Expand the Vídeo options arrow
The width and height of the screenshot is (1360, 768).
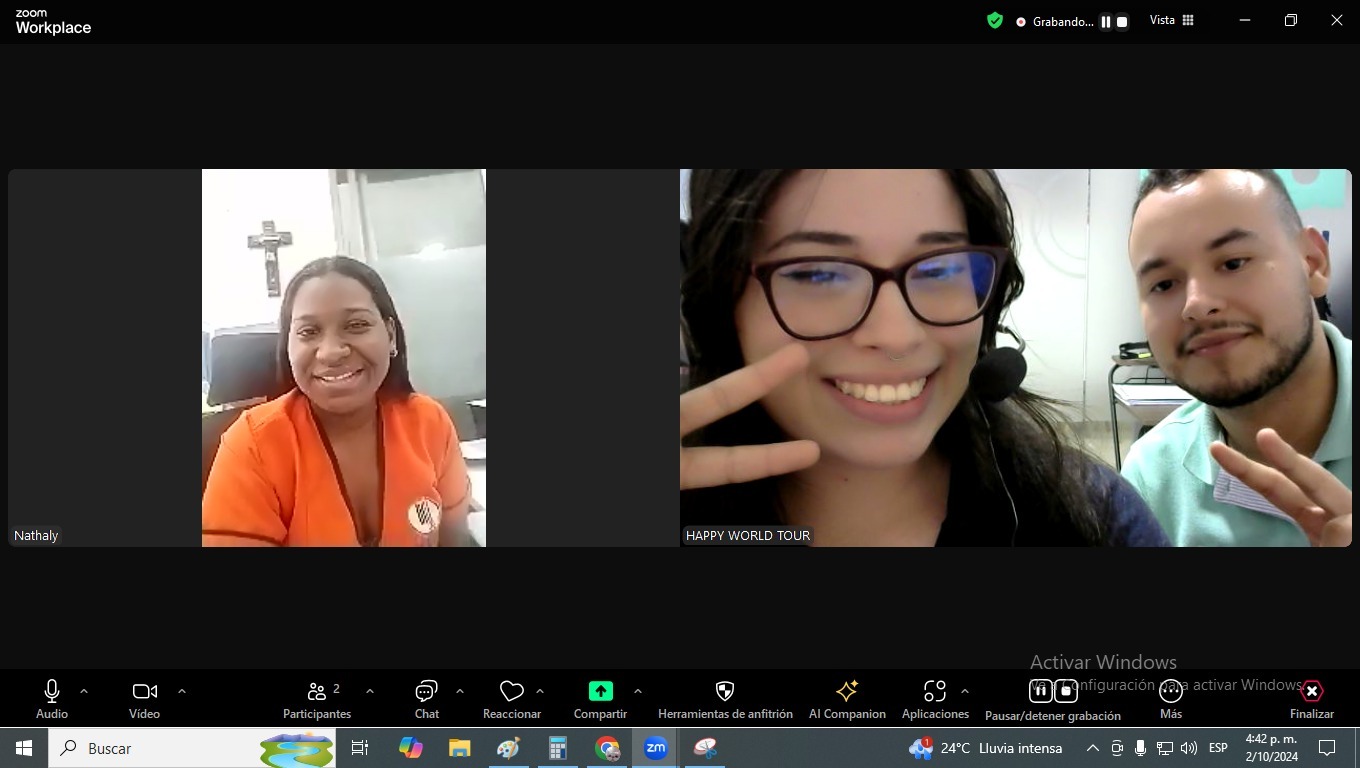click(x=182, y=691)
